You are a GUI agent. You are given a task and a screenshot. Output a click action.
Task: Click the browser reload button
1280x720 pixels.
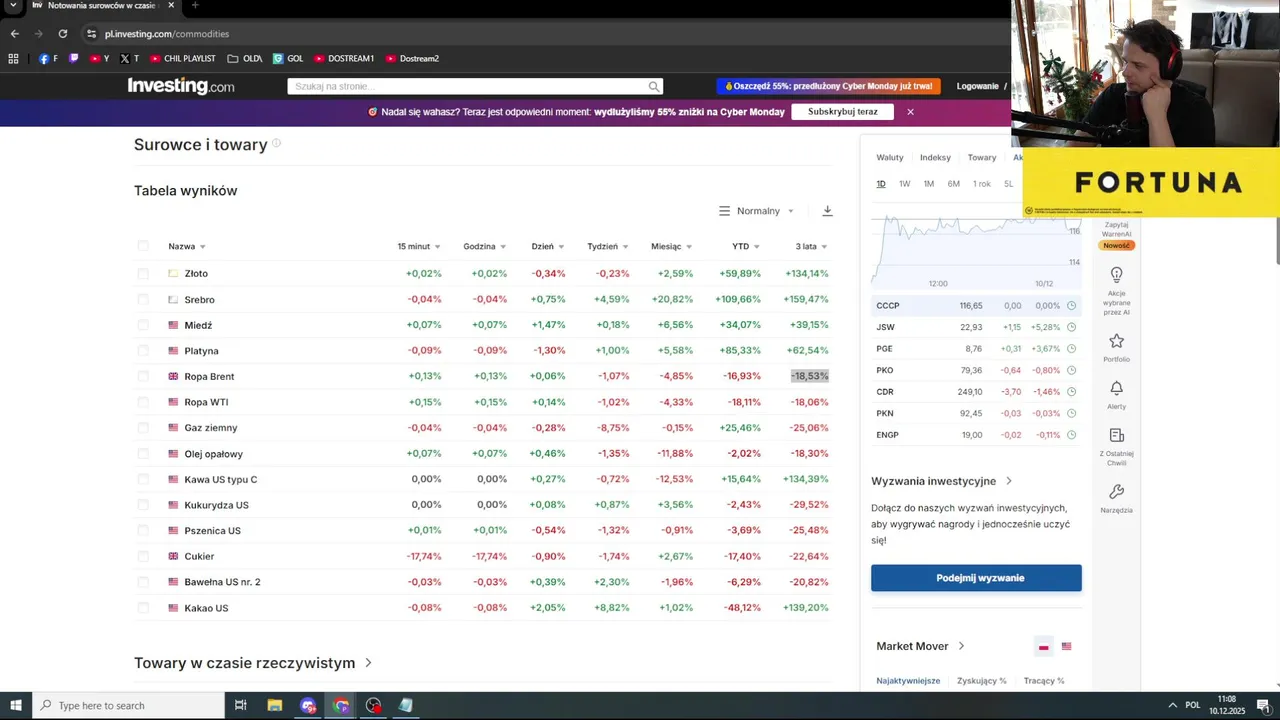(x=62, y=33)
